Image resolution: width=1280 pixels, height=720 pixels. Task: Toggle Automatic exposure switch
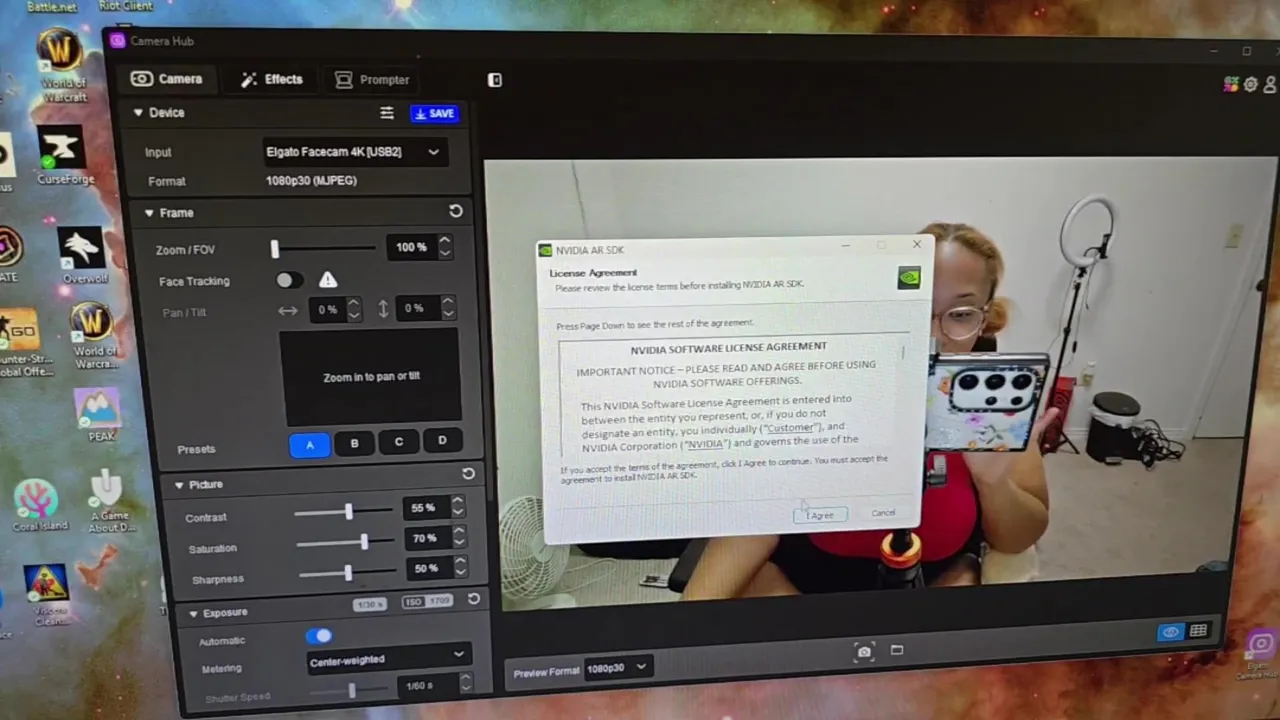pos(319,636)
